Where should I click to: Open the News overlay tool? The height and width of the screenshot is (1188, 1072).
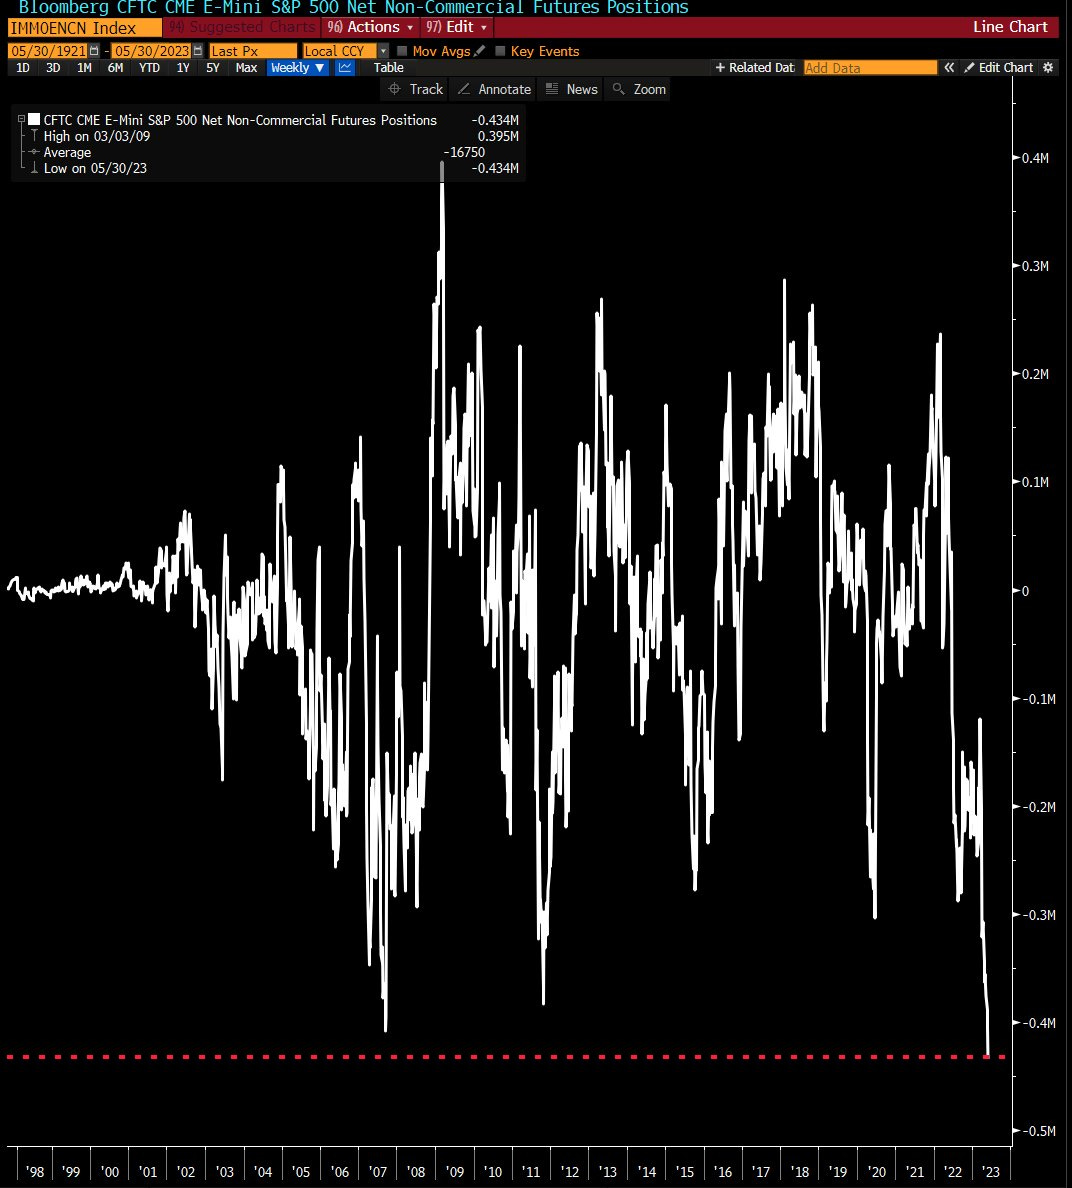(x=572, y=89)
